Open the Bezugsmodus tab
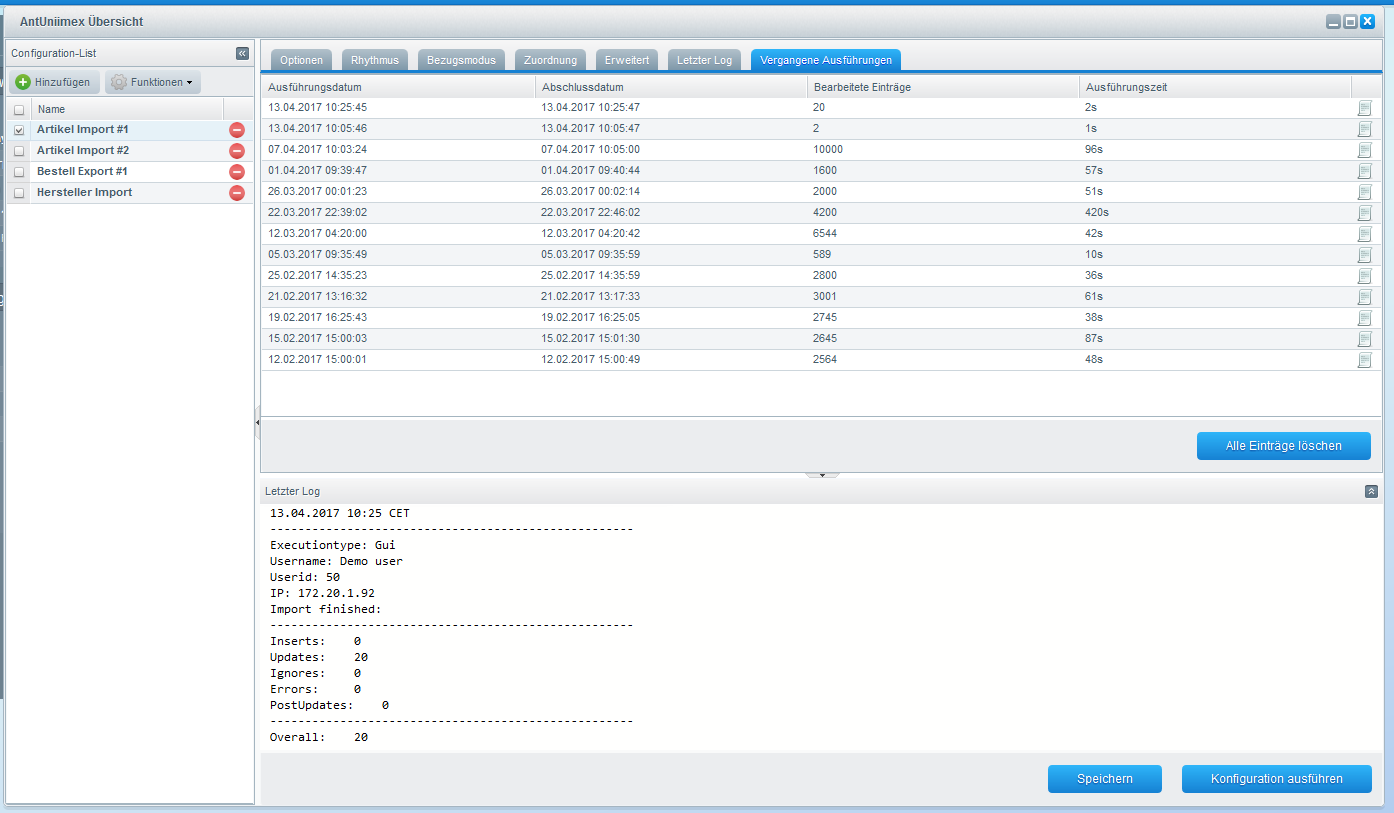 (x=461, y=60)
